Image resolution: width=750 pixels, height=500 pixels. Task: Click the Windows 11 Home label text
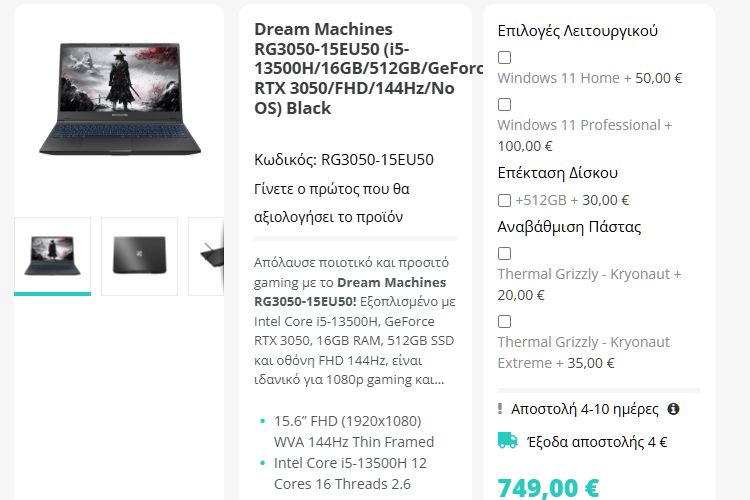point(558,78)
